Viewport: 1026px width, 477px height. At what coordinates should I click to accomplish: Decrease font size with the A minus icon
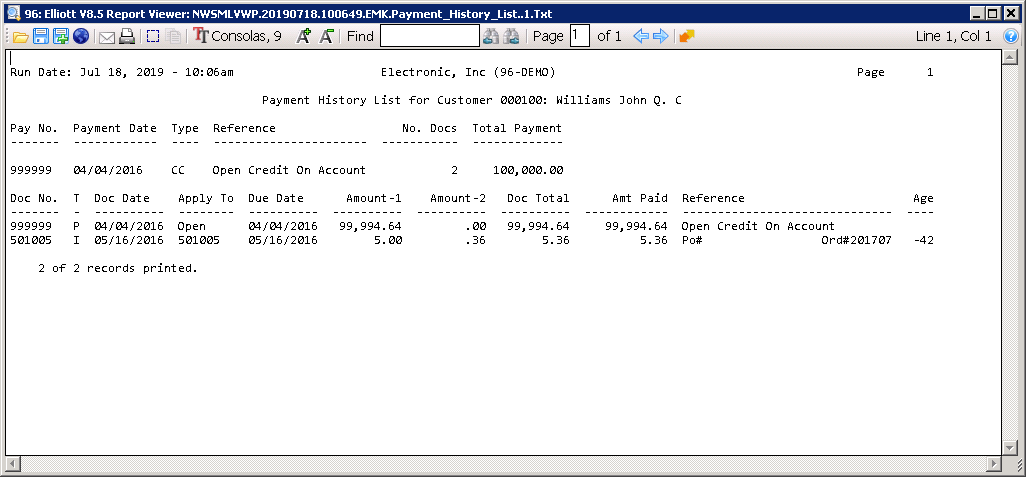[327, 37]
